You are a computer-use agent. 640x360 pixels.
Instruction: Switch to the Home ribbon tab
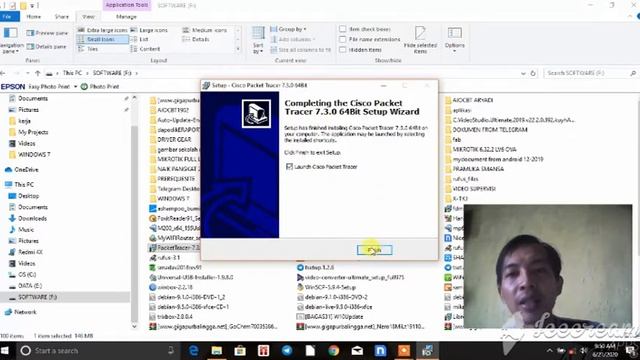[x=33, y=17]
